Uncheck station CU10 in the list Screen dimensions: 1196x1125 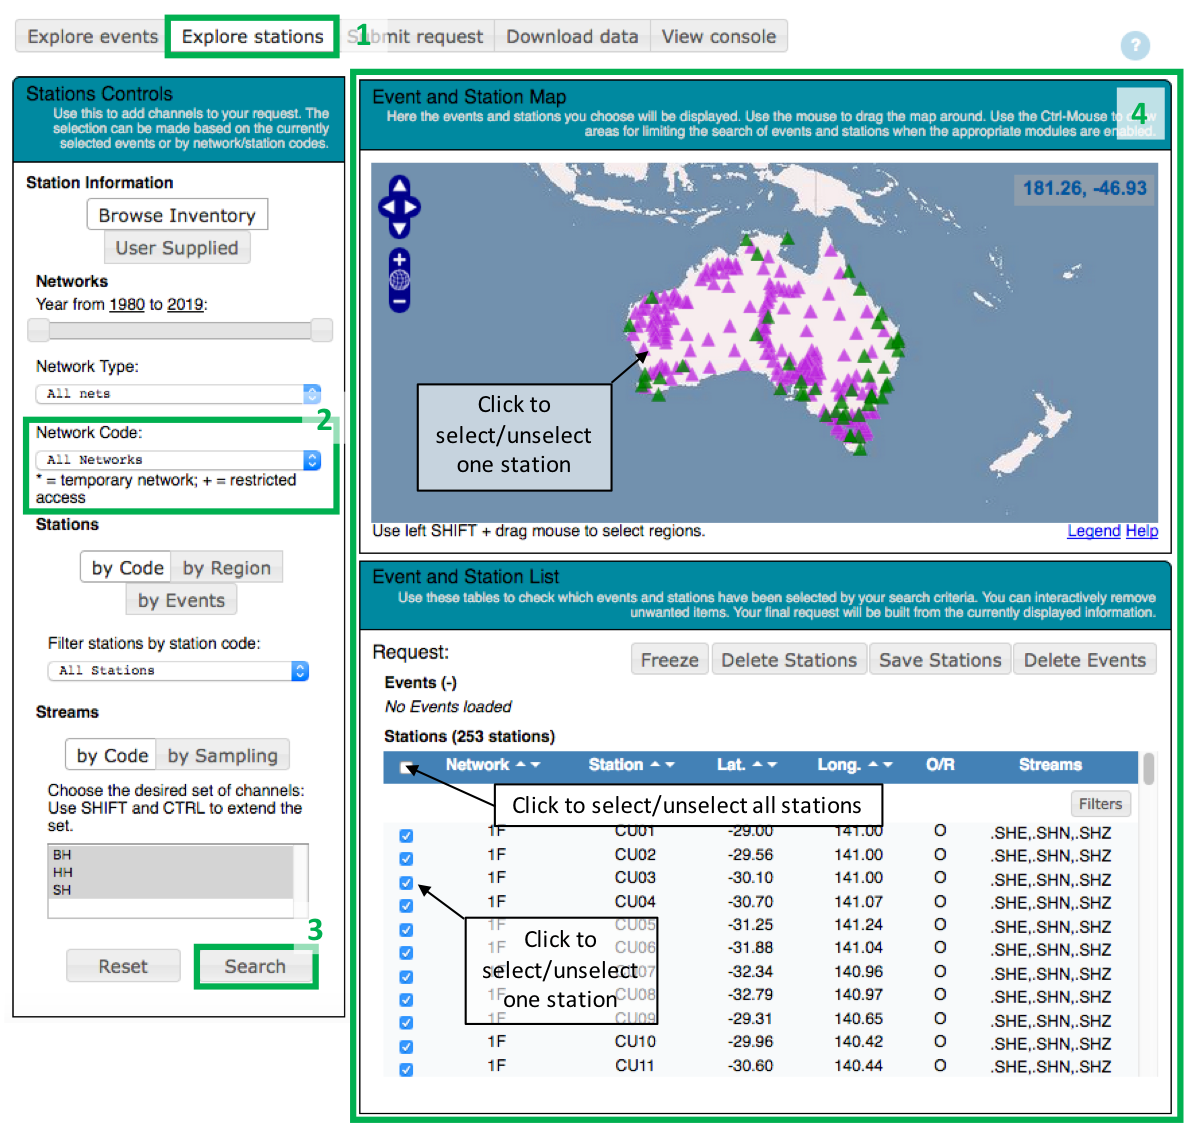click(405, 1046)
